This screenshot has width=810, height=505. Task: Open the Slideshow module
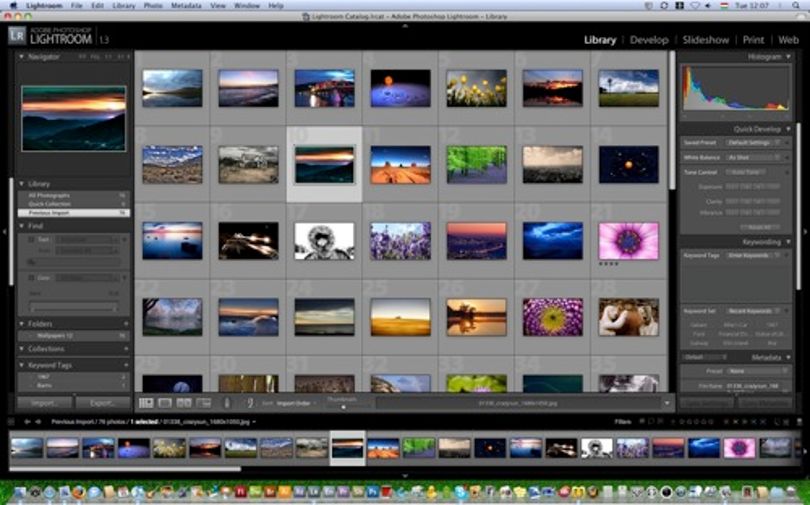coord(706,40)
